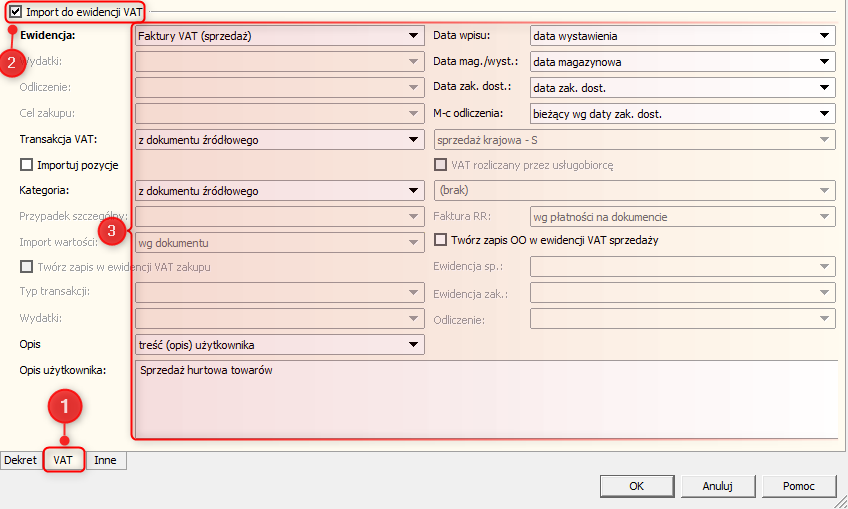Enable Importuj pozycje checkbox
The height and width of the screenshot is (509, 848).
27,164
